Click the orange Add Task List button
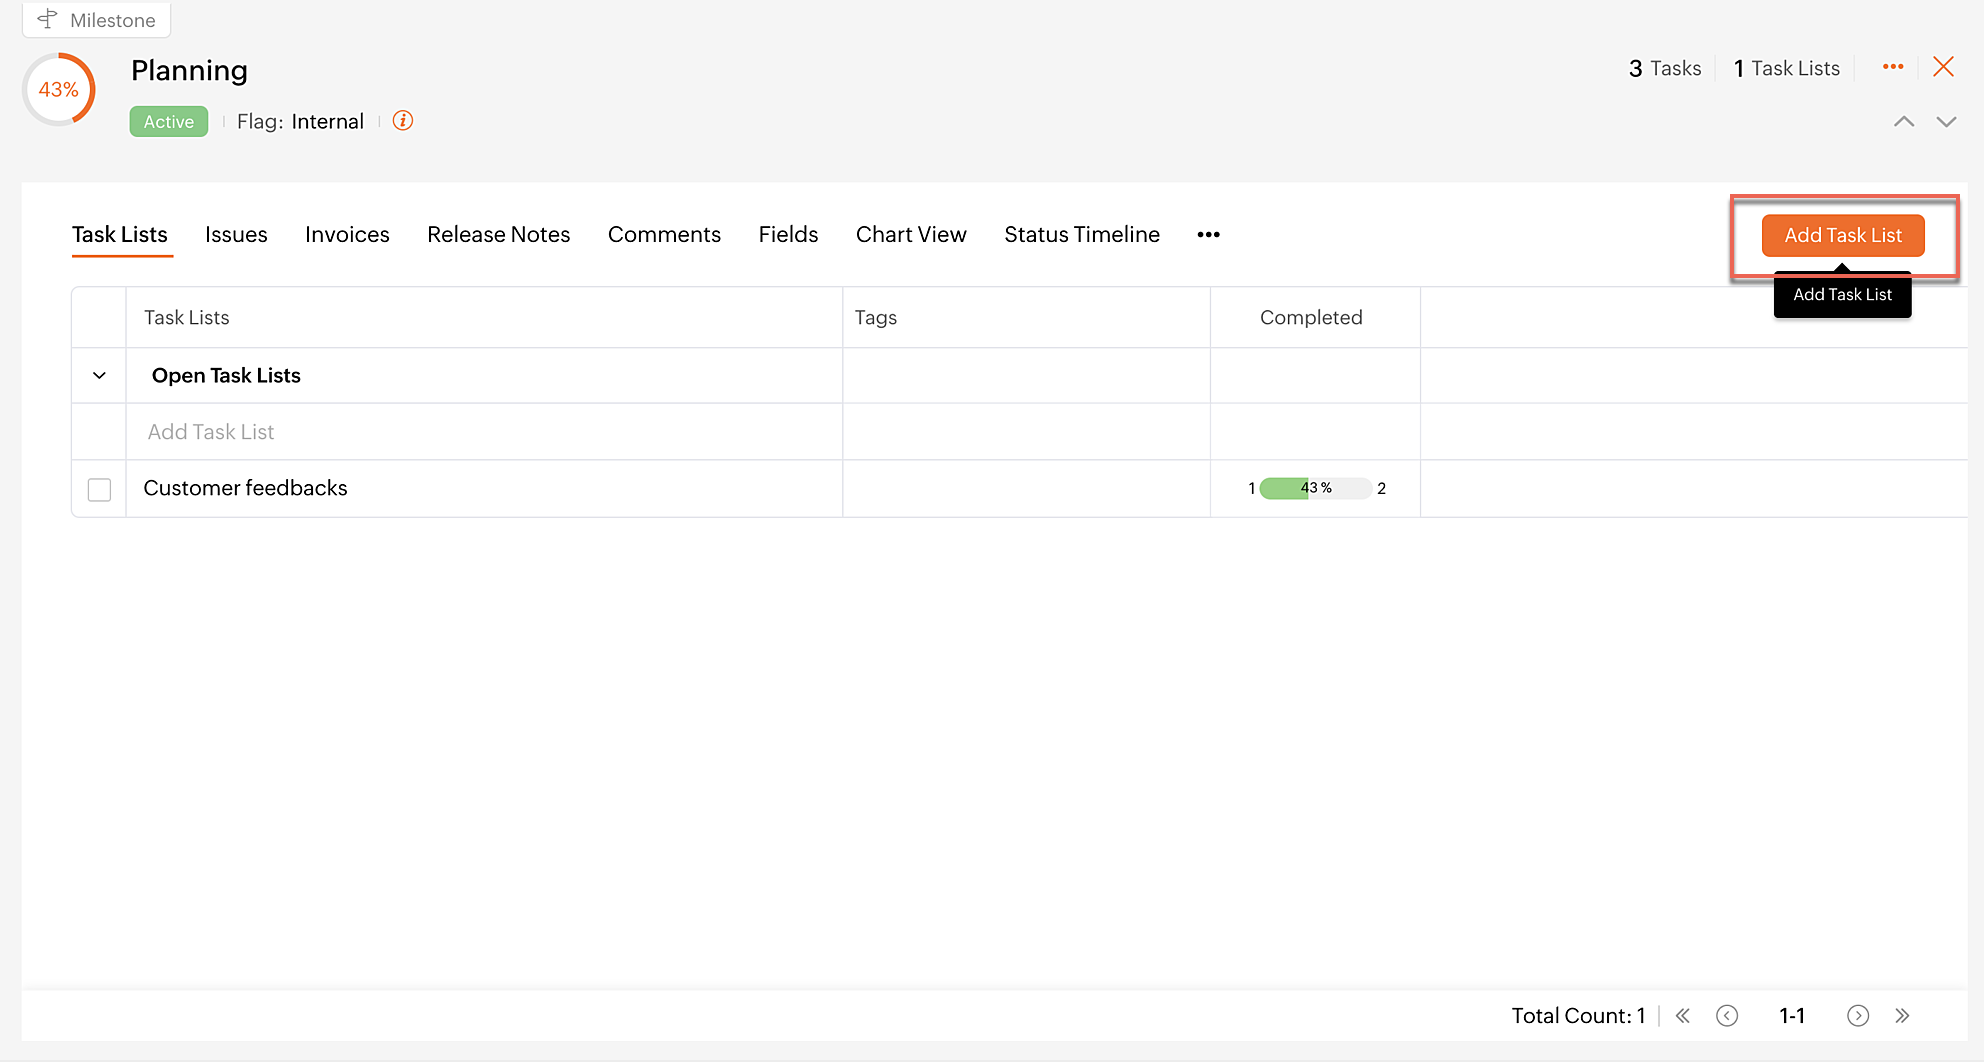The image size is (1984, 1062). click(1843, 235)
